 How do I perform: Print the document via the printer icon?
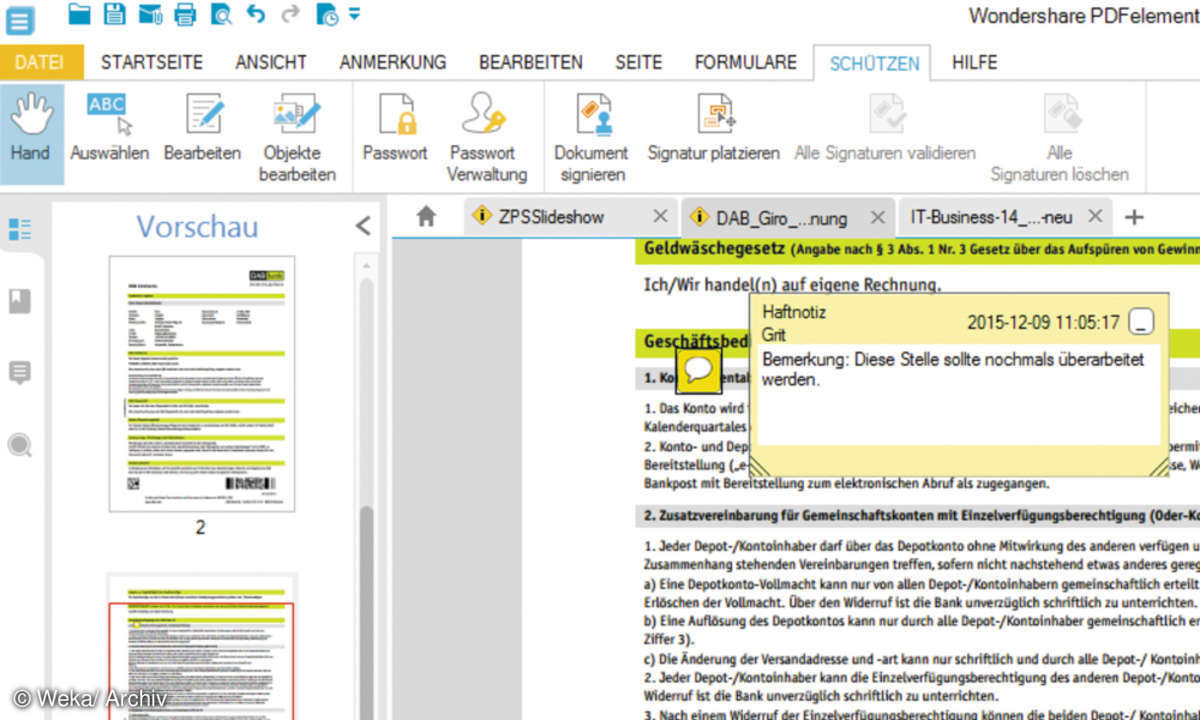coord(185,14)
